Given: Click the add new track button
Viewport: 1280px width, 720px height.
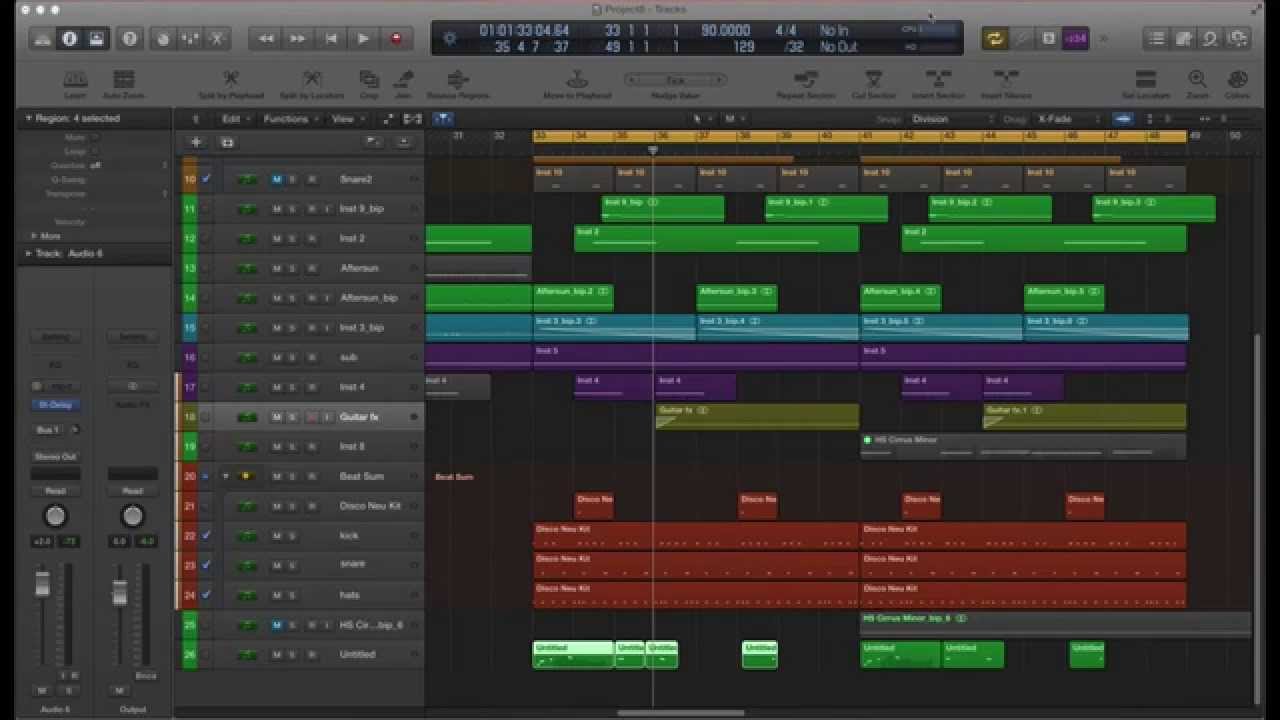Looking at the screenshot, I should (196, 142).
